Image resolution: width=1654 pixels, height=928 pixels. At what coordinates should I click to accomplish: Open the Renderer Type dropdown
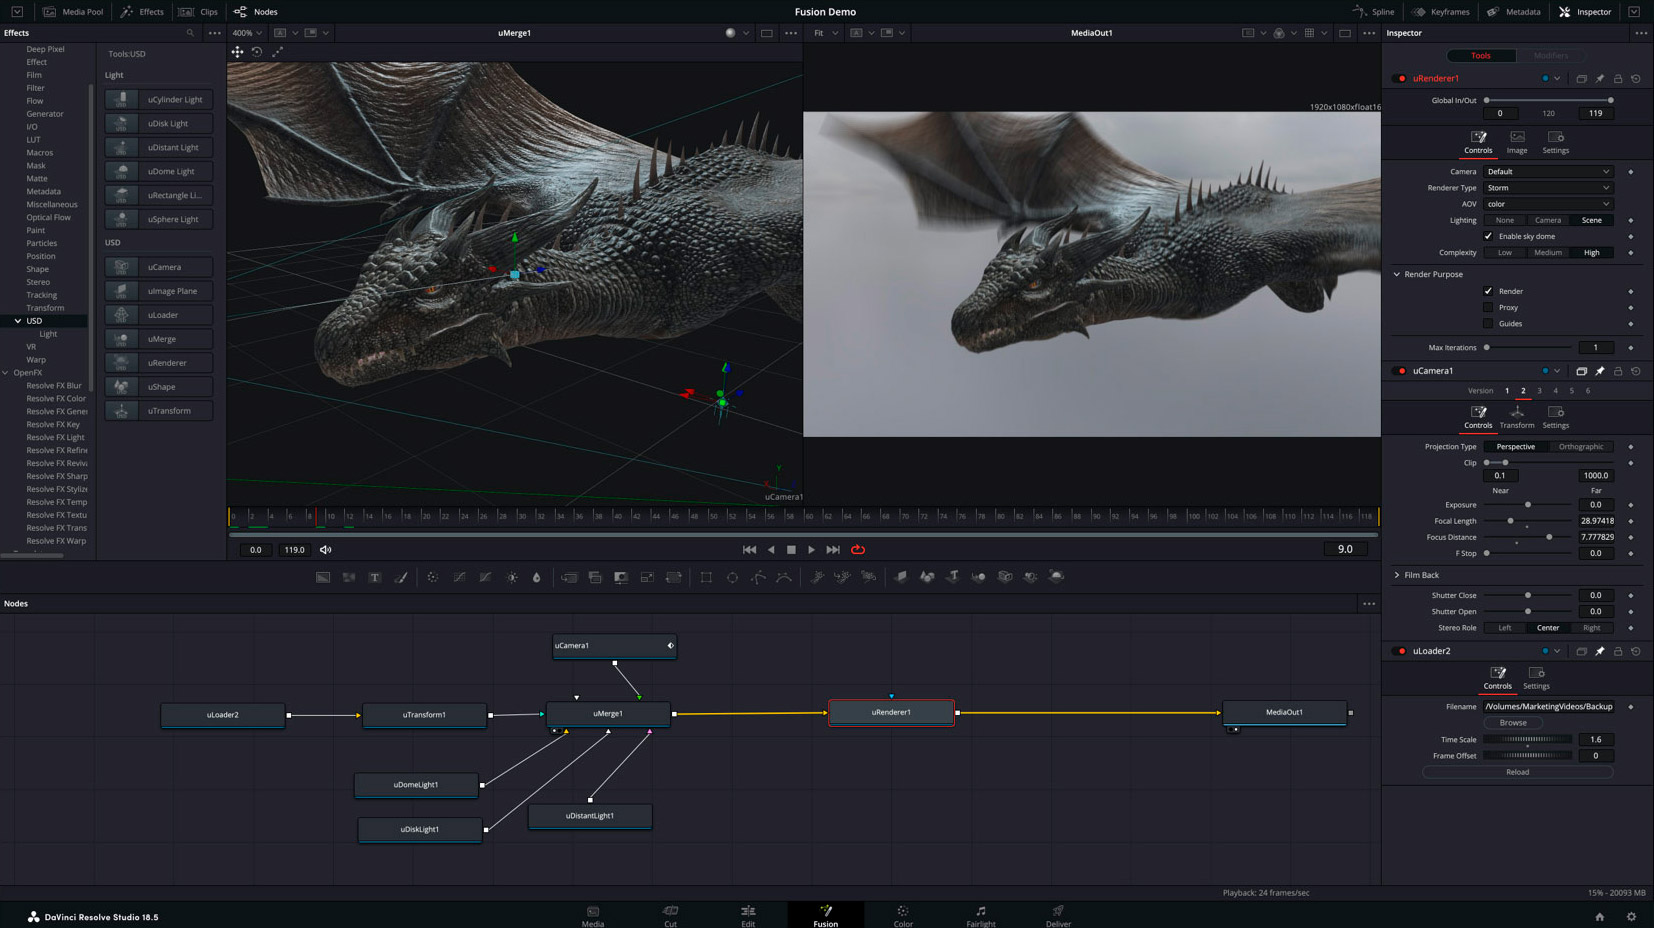coord(1547,188)
